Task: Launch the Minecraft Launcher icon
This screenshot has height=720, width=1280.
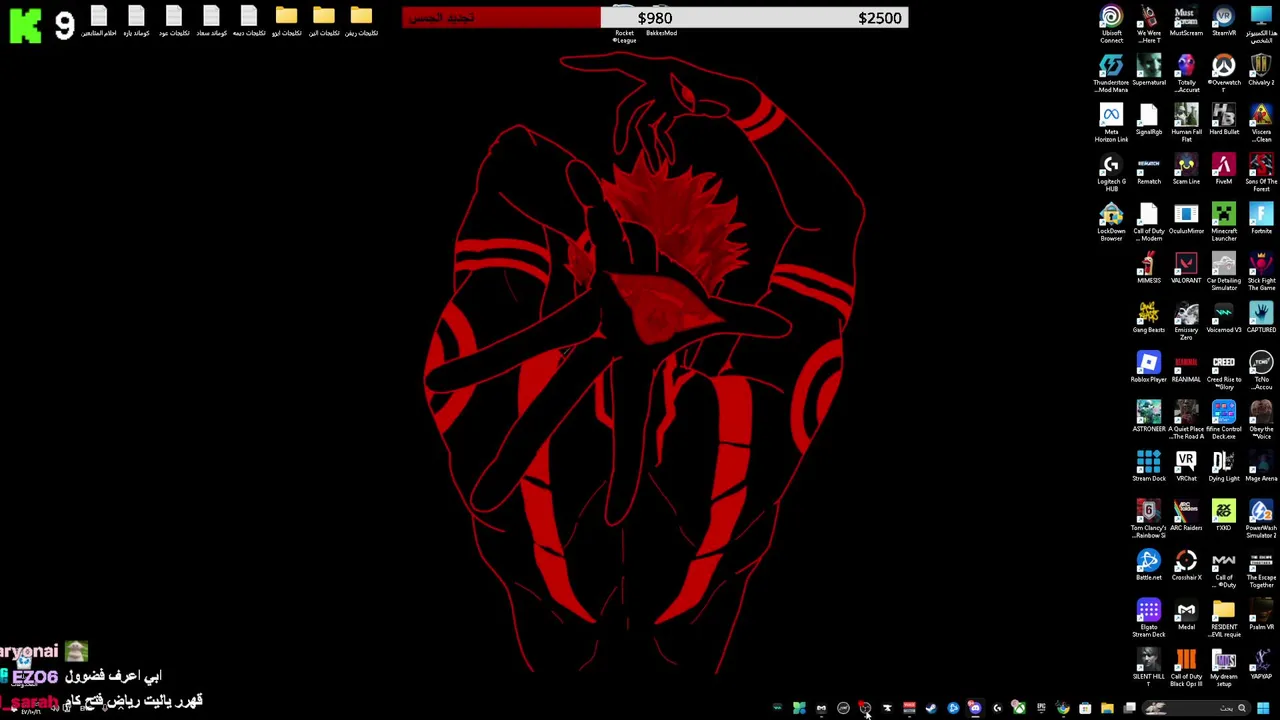Action: tap(1224, 222)
